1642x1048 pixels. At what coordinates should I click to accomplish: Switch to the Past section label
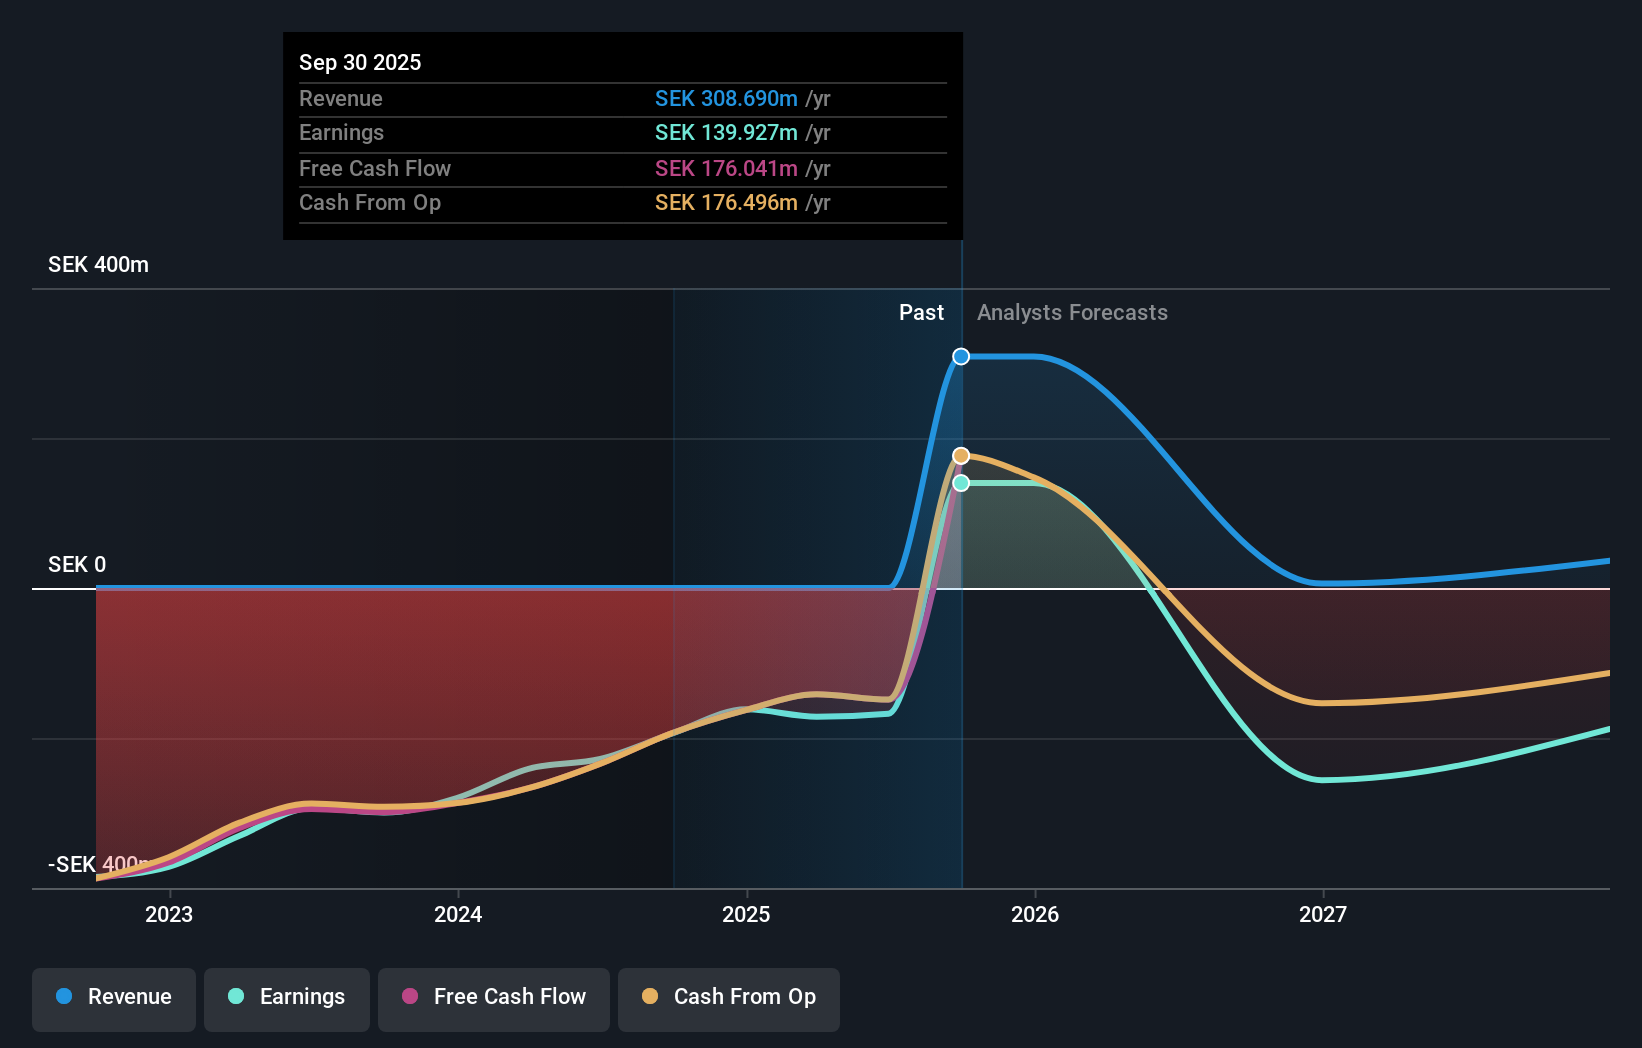click(921, 312)
